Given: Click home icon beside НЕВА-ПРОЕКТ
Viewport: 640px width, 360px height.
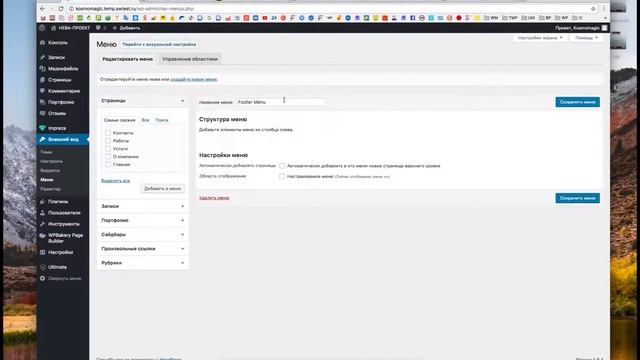Looking at the screenshot, I should [53, 28].
